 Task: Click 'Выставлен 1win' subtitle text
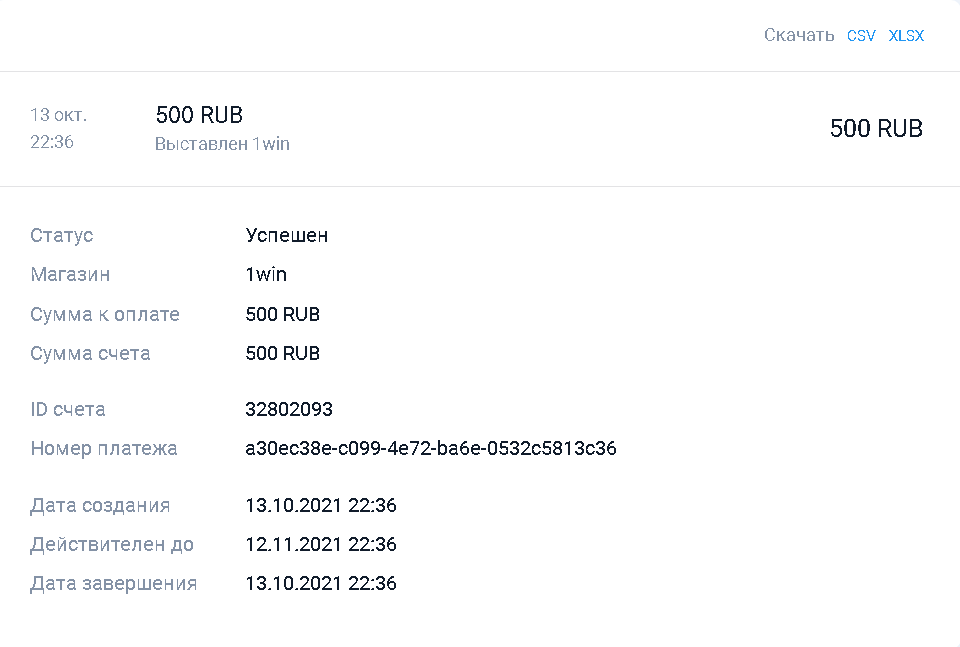(222, 144)
